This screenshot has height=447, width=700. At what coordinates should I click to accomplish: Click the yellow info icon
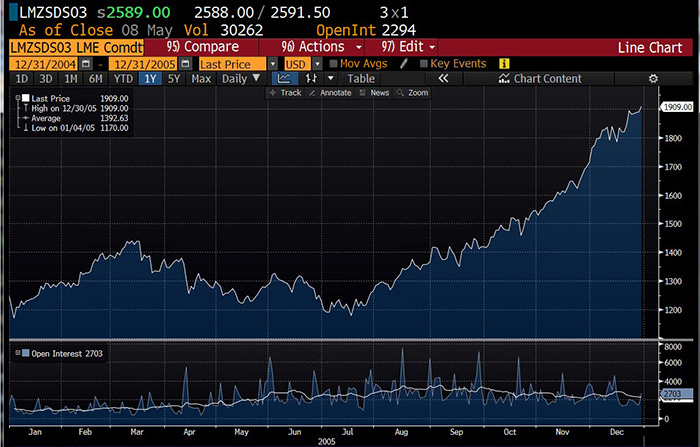click(x=504, y=63)
